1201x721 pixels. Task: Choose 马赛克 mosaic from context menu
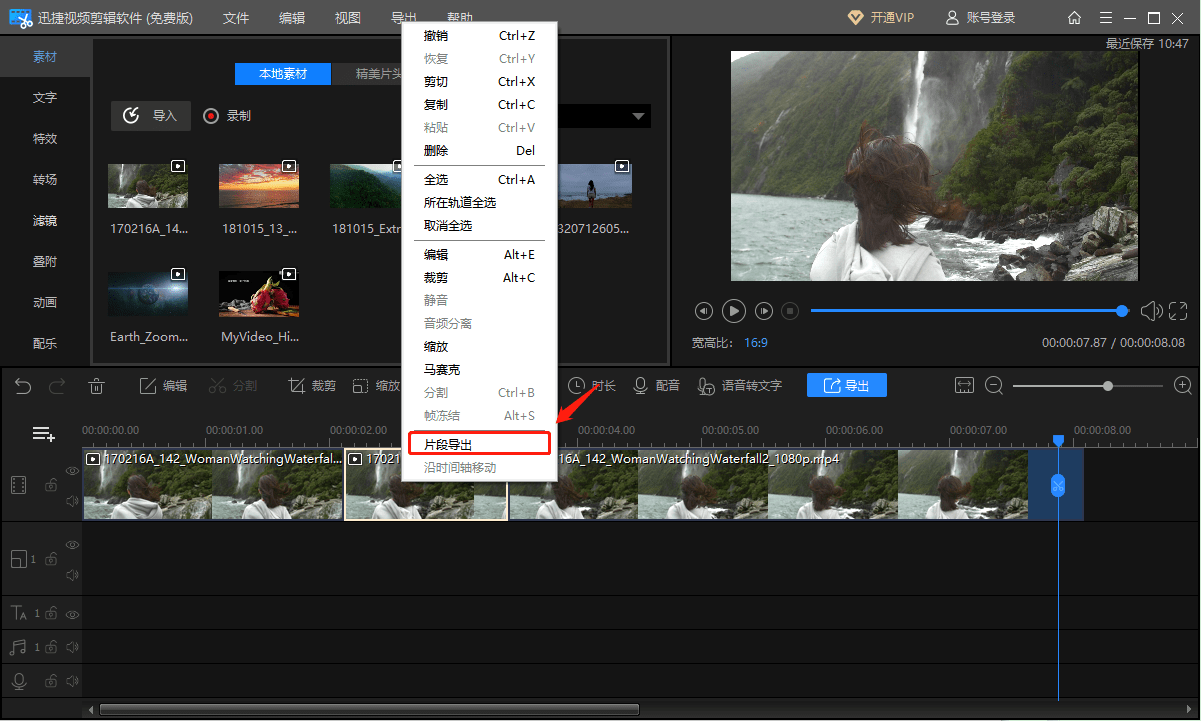(479, 370)
